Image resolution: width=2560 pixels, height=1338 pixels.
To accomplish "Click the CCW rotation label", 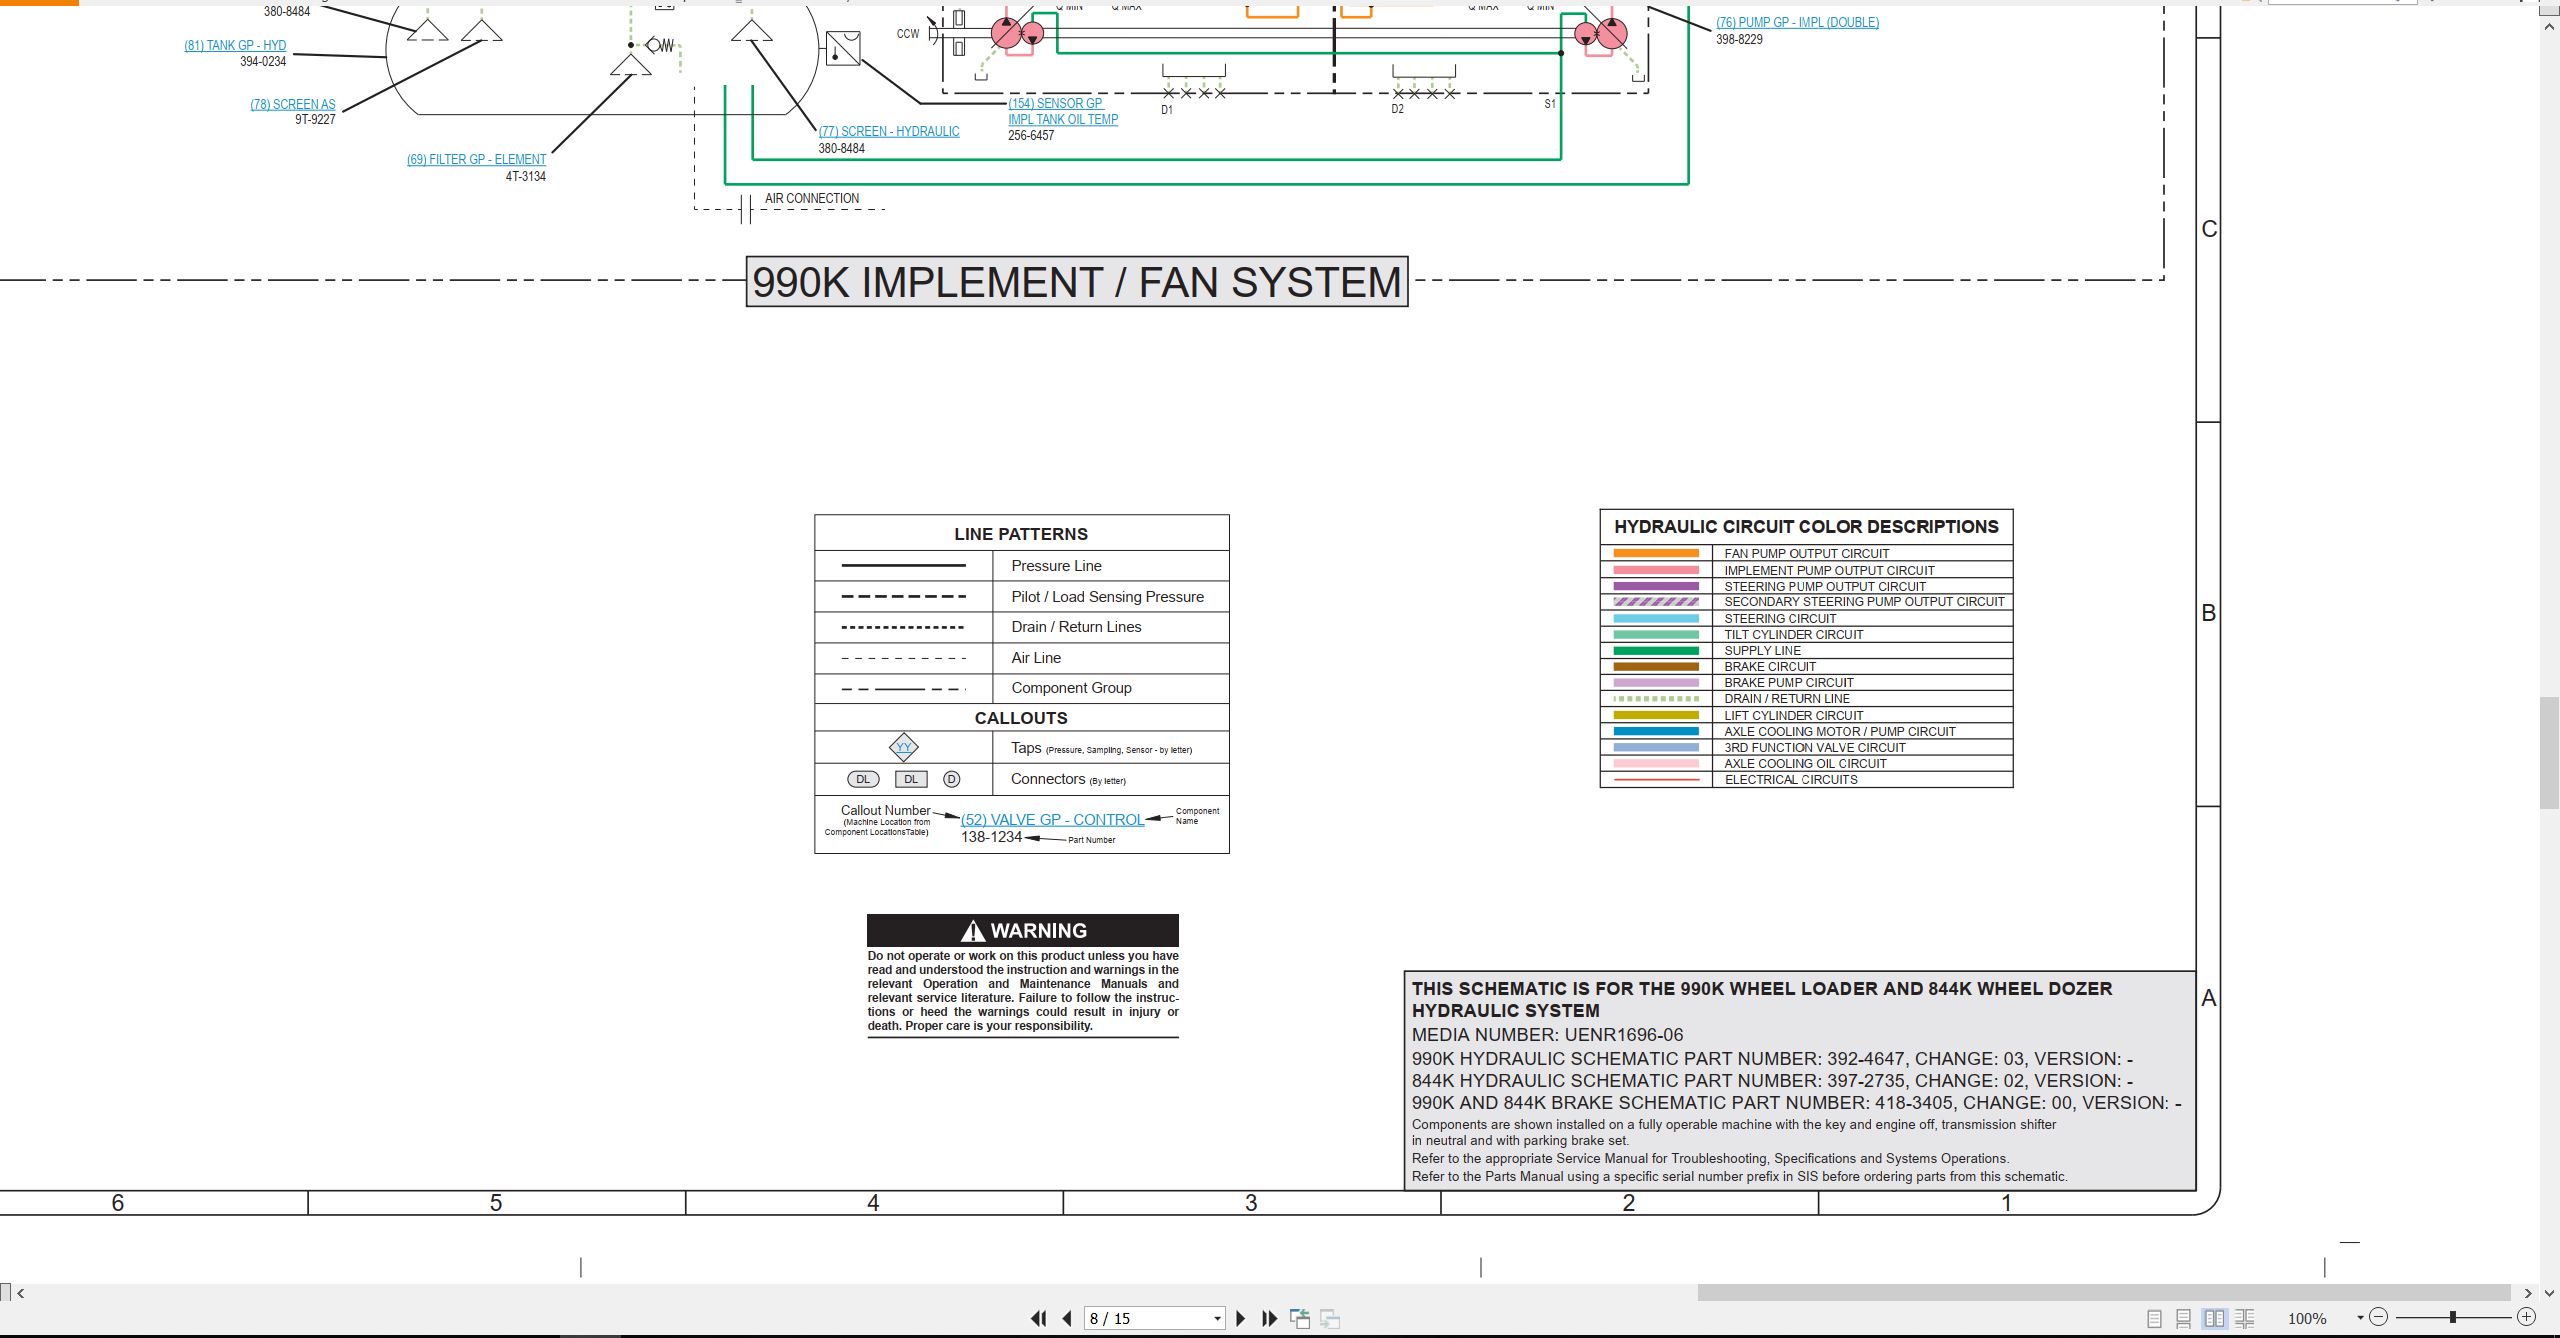I will click(x=908, y=34).
